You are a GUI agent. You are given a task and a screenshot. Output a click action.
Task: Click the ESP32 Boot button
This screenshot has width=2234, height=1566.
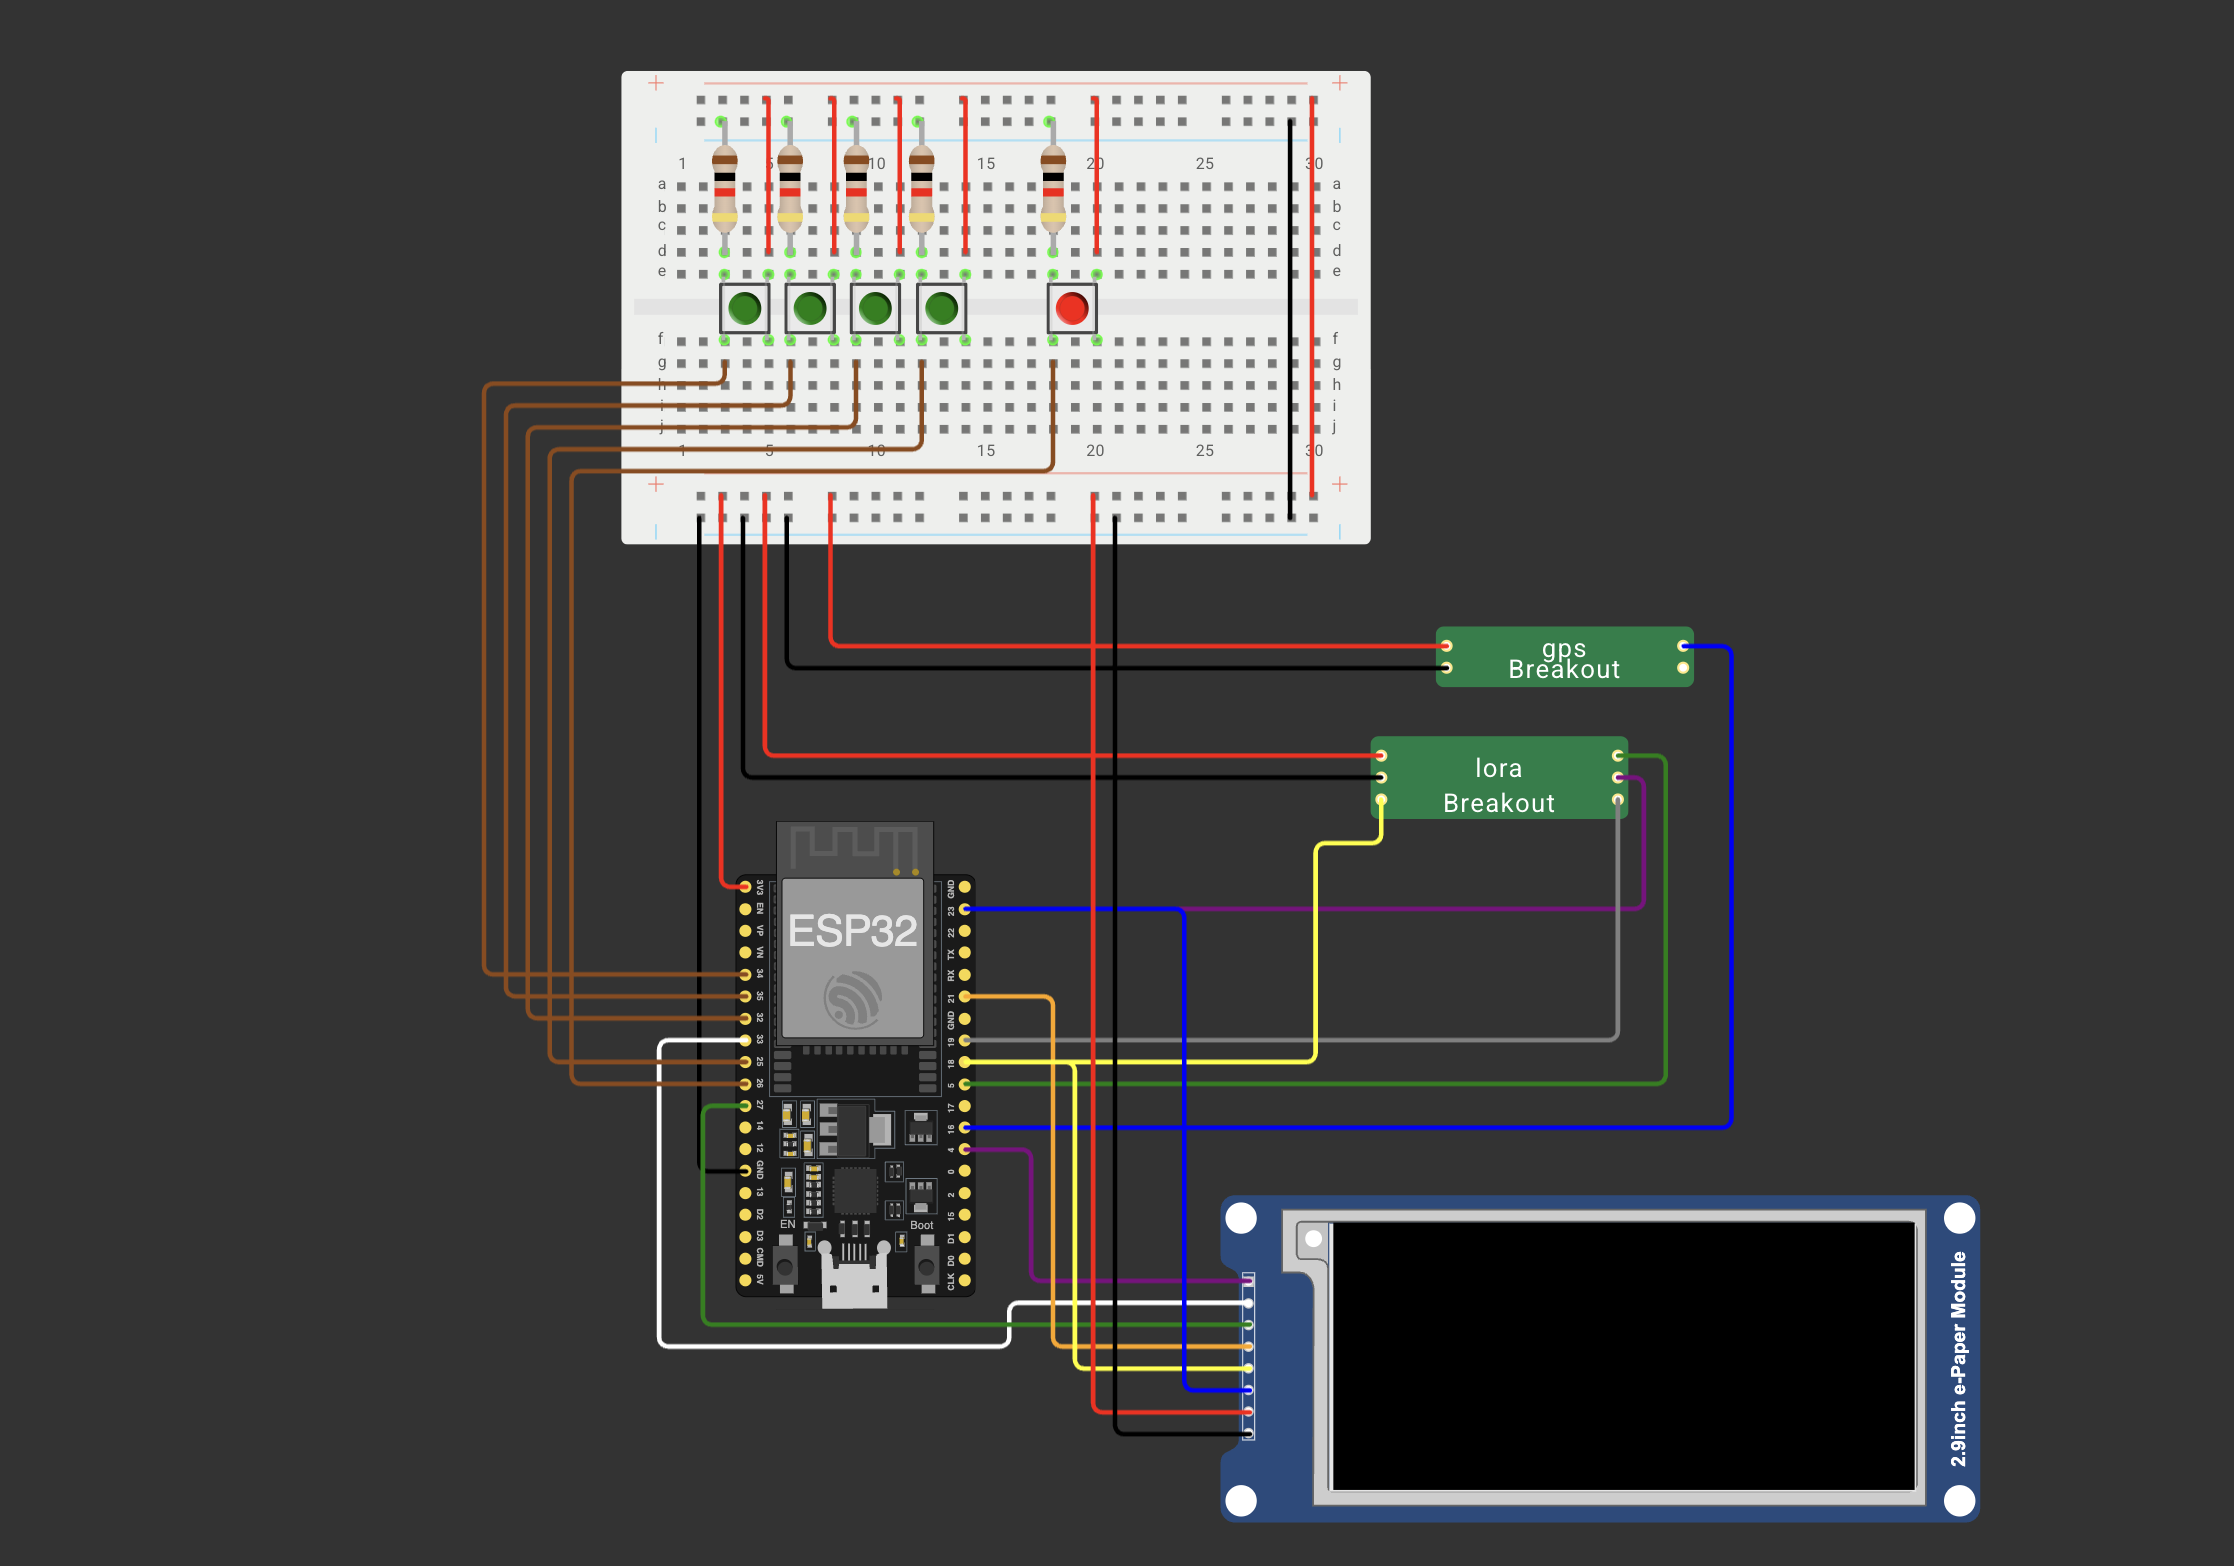tap(926, 1266)
